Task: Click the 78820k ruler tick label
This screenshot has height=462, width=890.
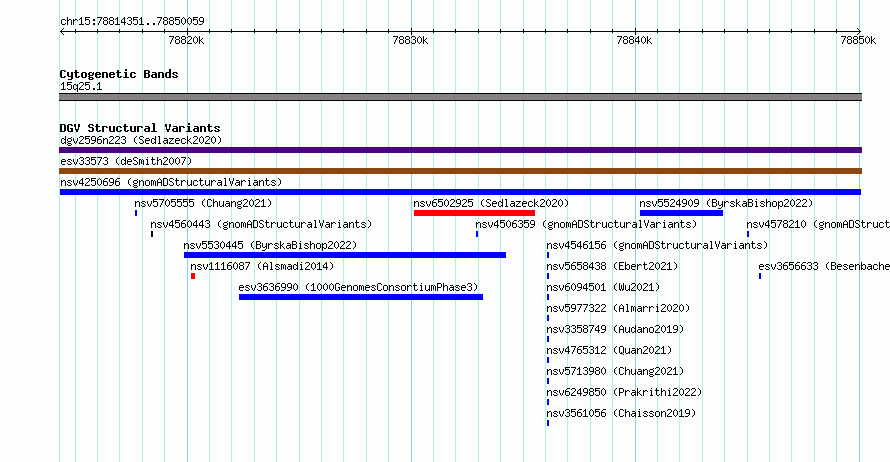Action: (186, 40)
